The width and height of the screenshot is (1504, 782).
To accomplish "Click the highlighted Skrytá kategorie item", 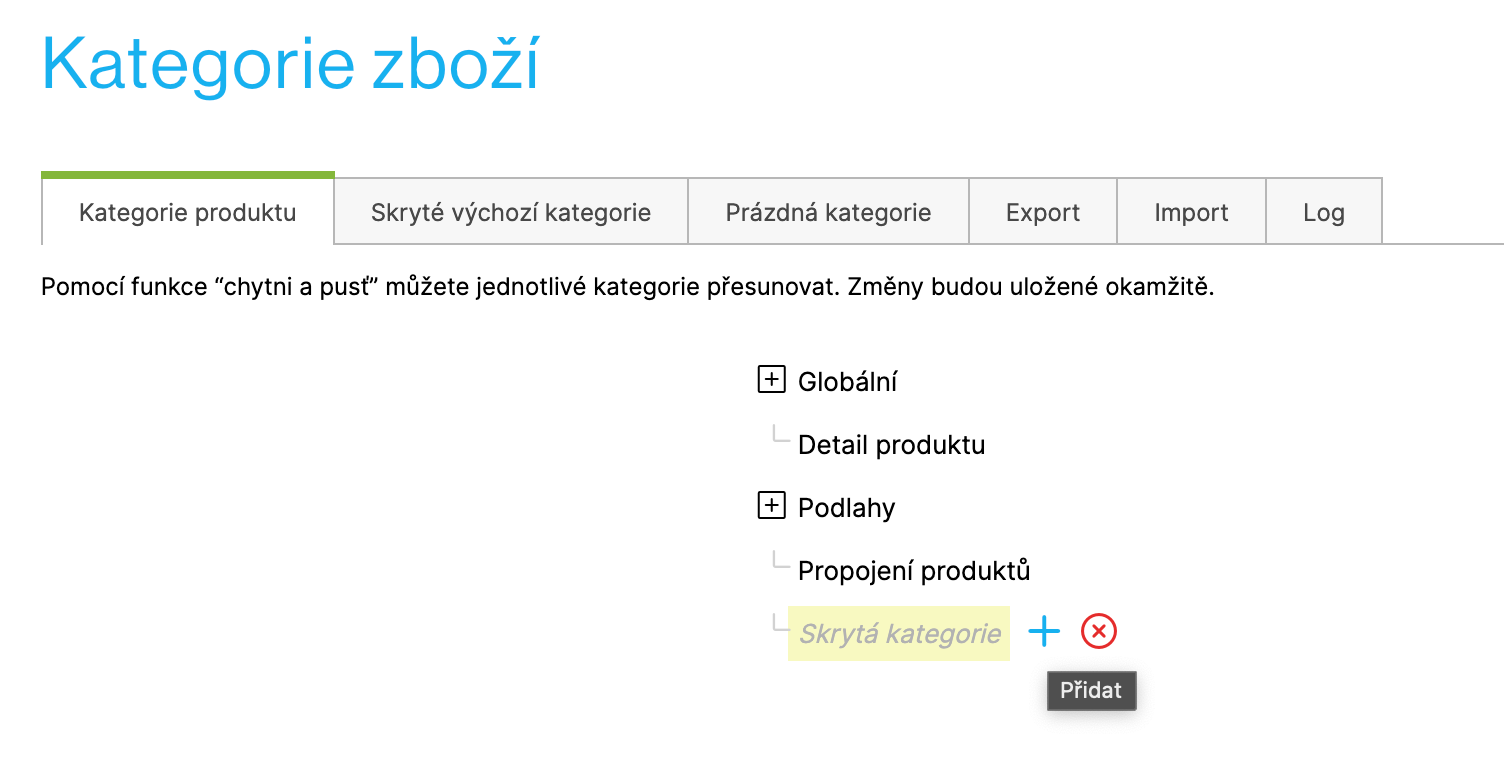I will click(x=899, y=633).
